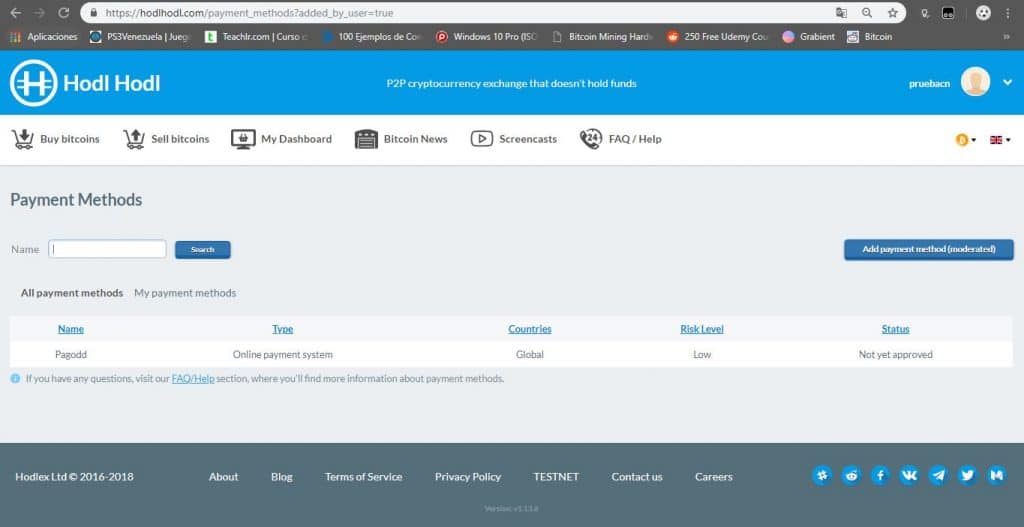Click the 'Not yet approved' status cell

coord(895,355)
